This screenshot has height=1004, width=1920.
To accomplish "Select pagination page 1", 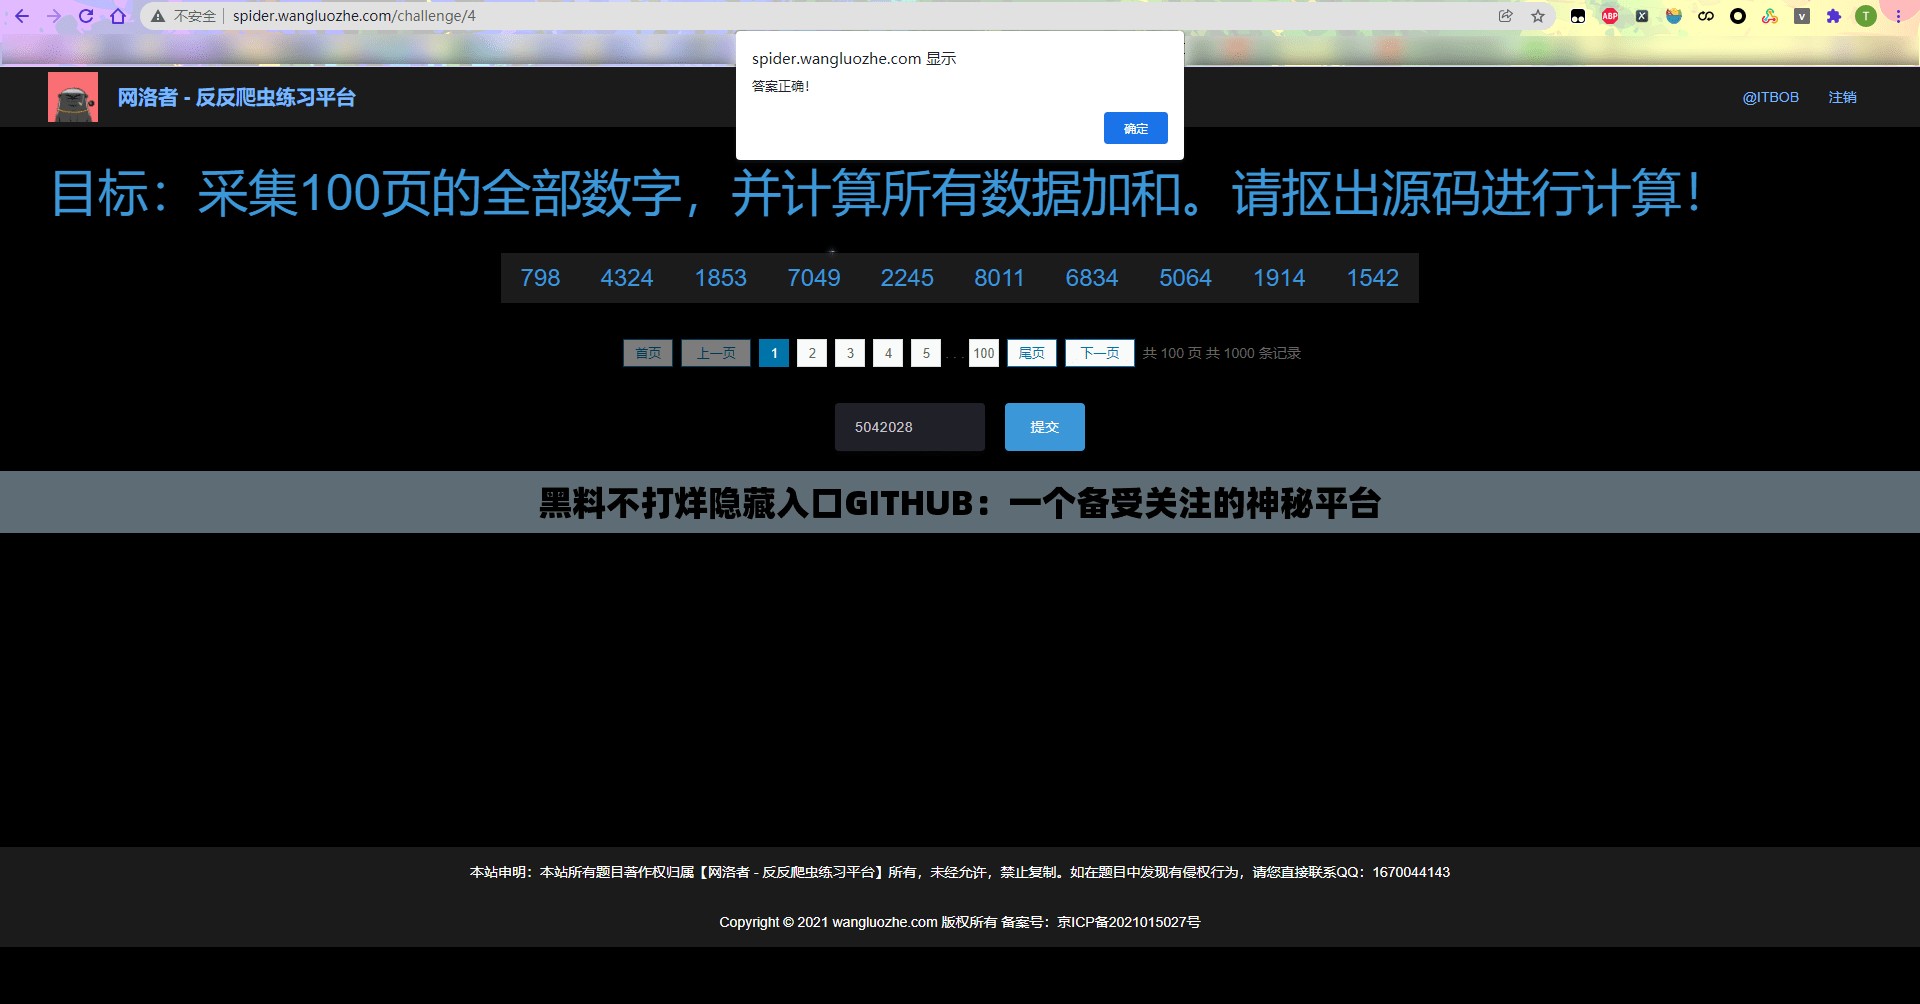I will (774, 353).
